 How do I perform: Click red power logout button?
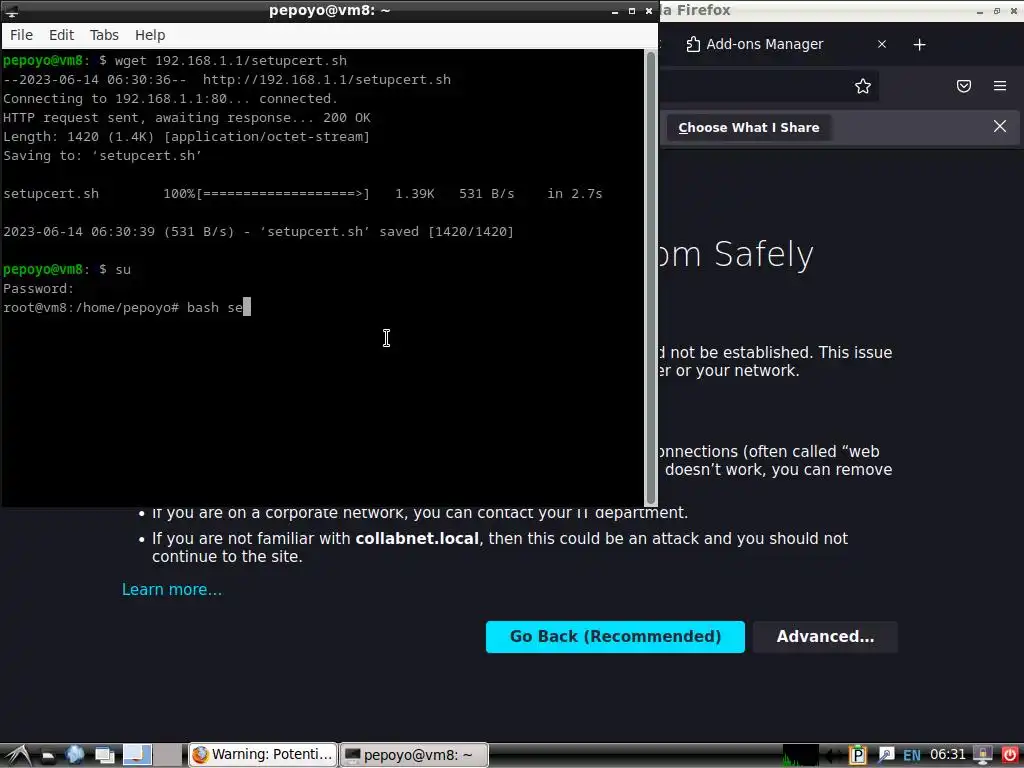(x=1010, y=755)
